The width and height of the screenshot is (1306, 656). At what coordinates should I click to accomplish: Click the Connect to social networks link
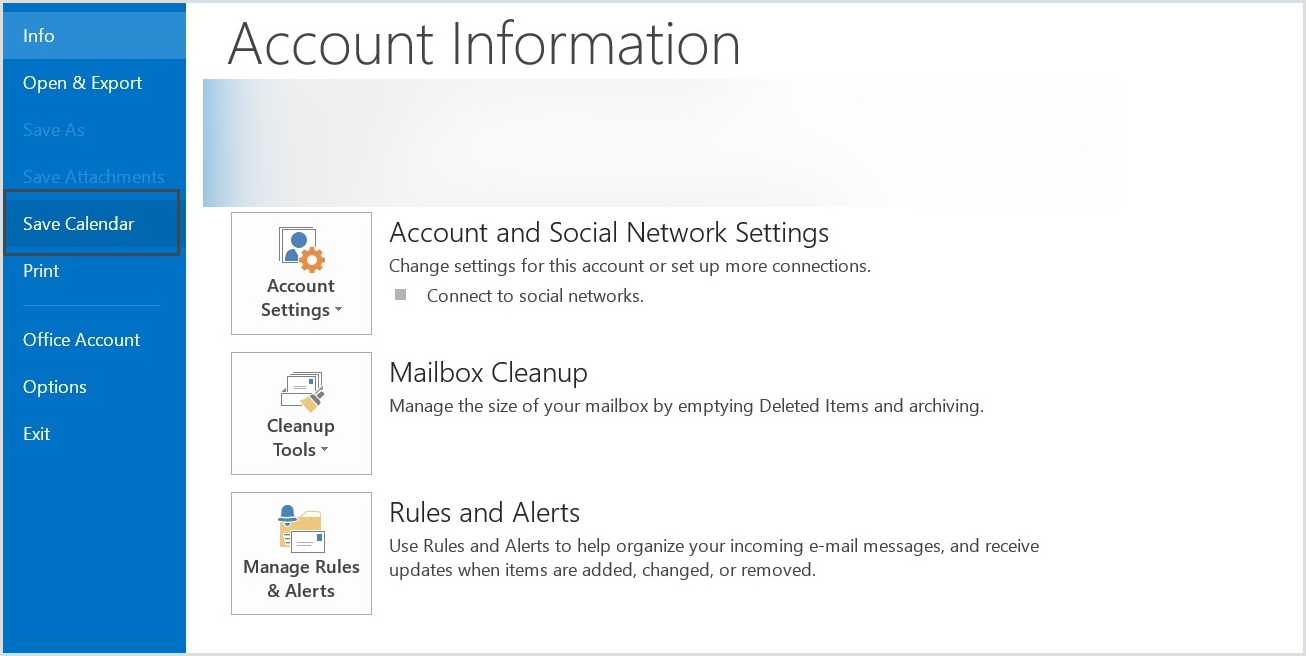point(535,295)
